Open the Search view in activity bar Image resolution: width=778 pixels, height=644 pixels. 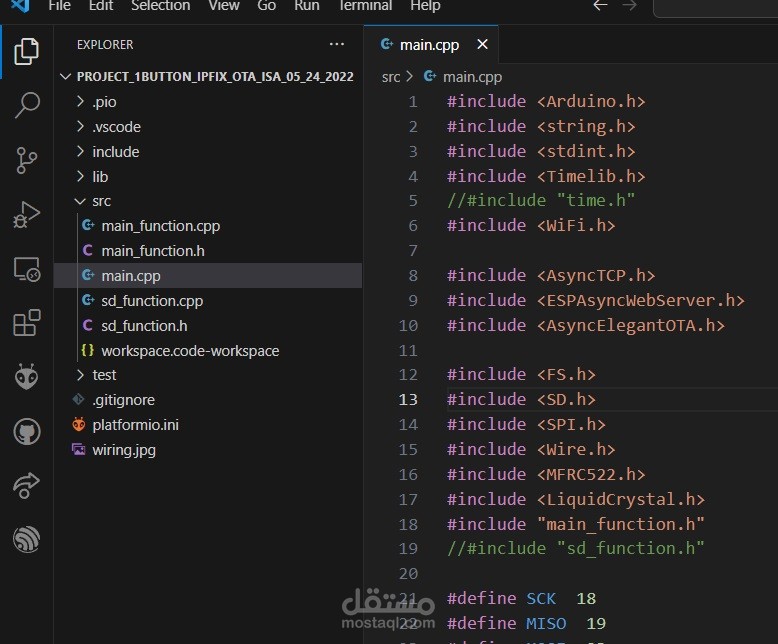(26, 105)
